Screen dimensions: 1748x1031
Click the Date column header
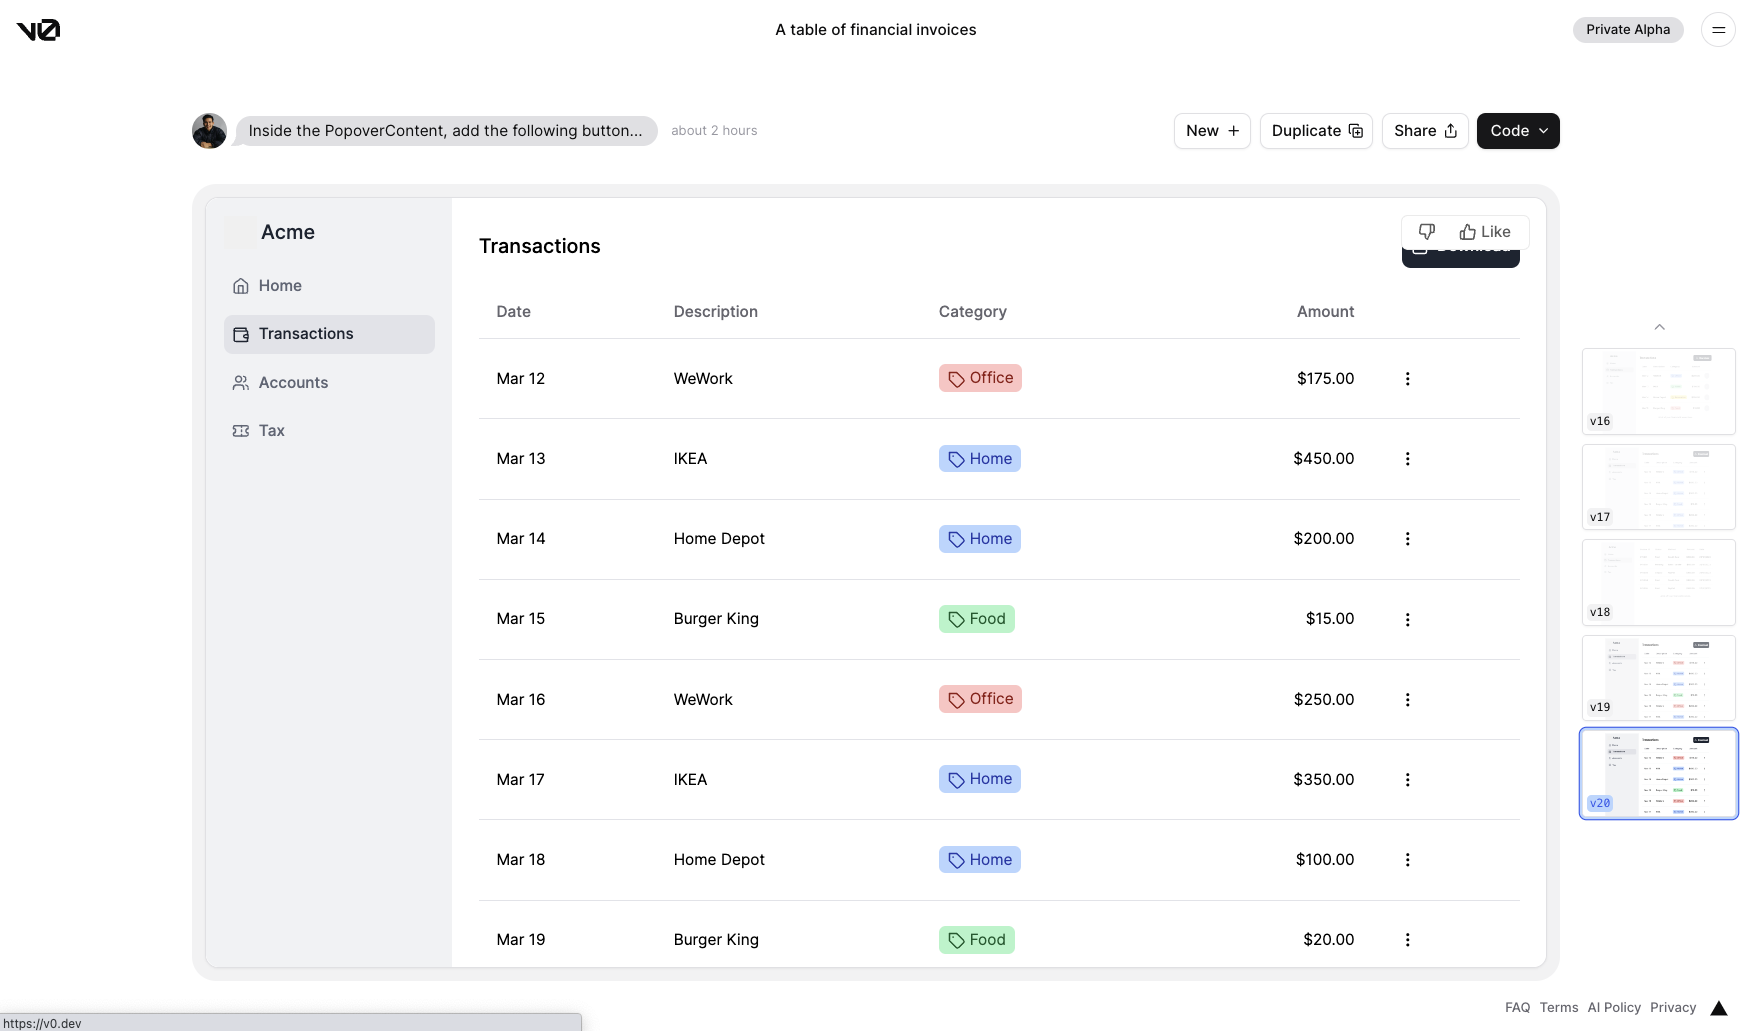point(514,312)
